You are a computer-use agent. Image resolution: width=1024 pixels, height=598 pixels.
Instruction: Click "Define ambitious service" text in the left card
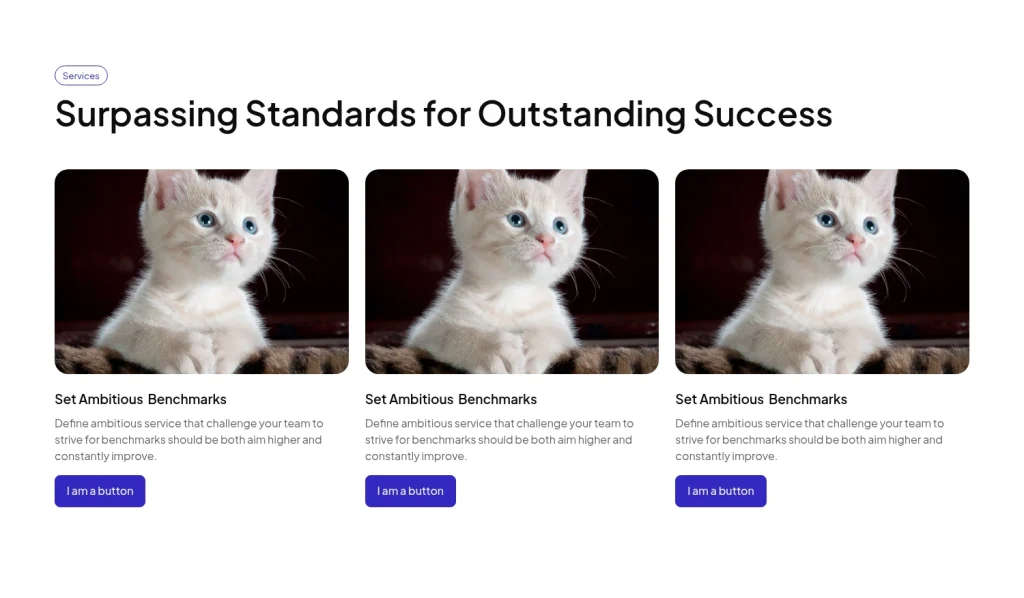(118, 423)
